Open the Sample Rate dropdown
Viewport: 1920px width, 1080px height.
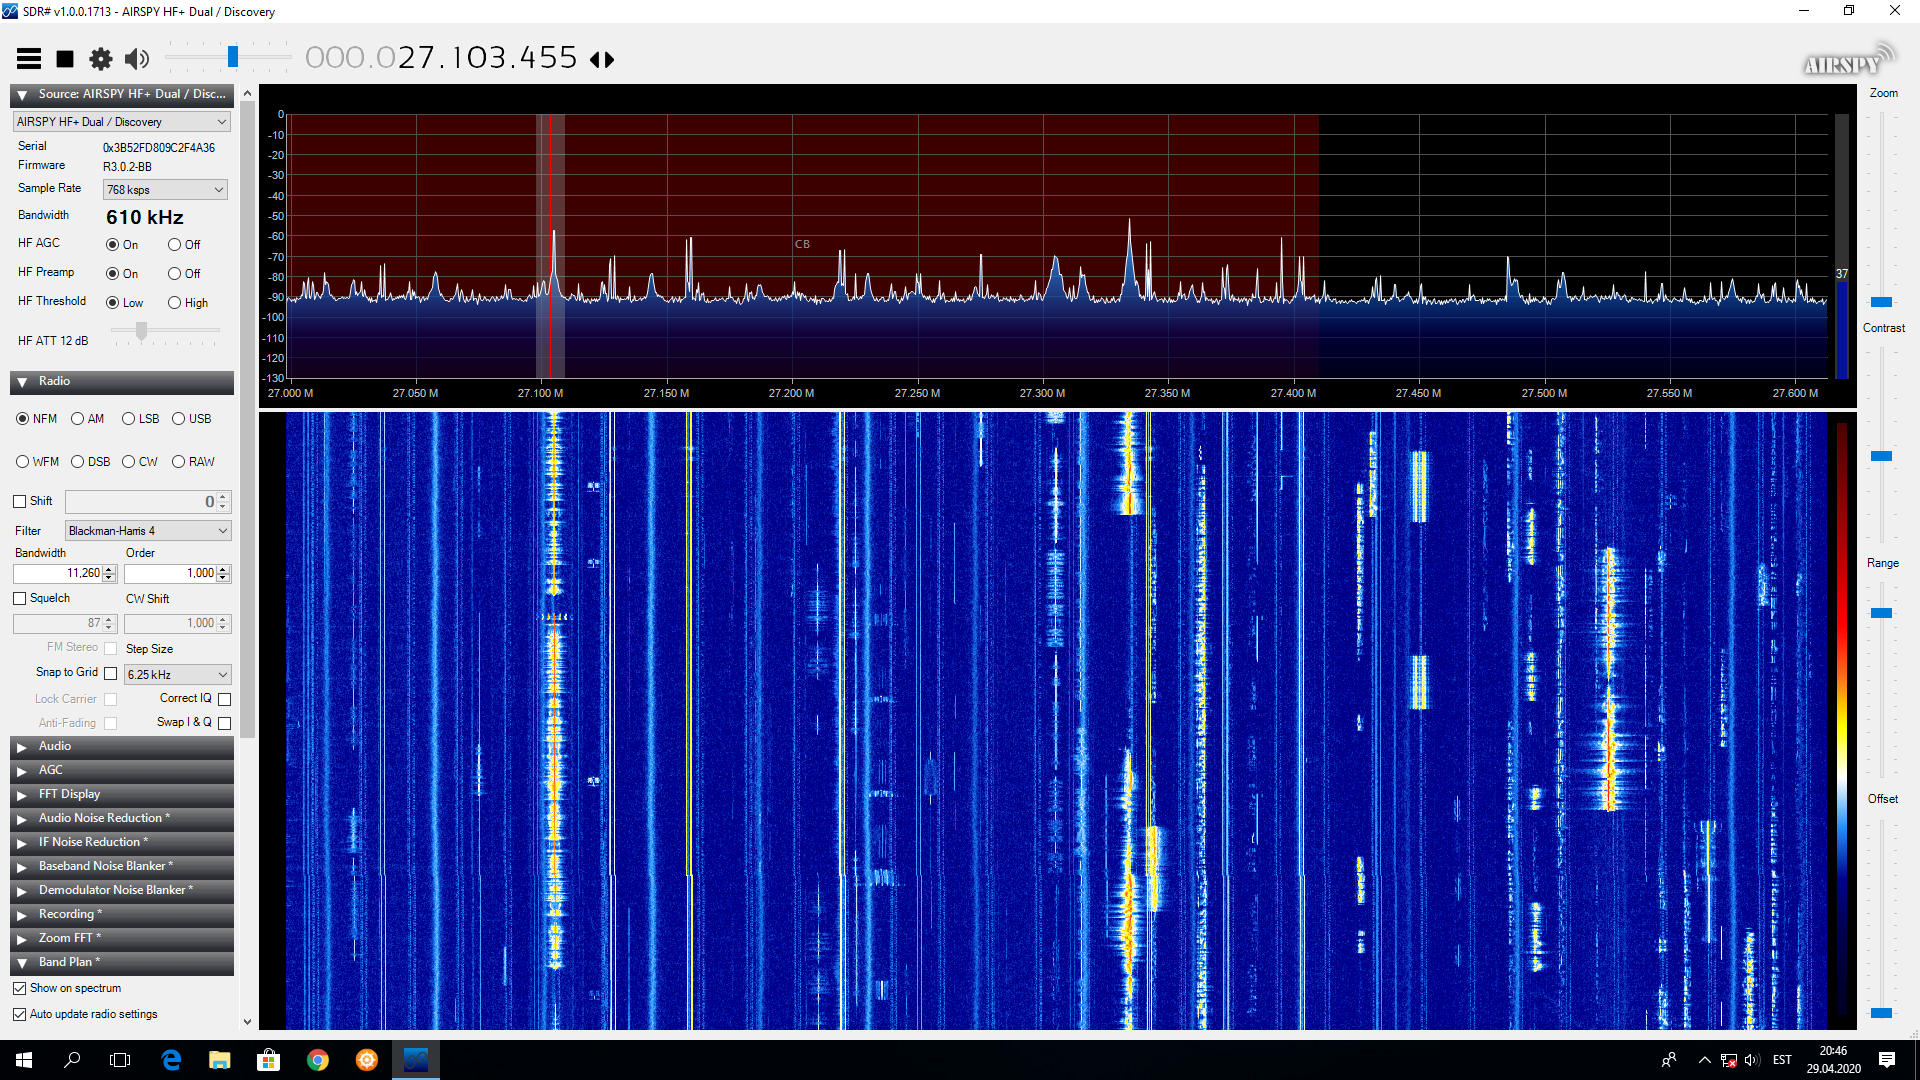[166, 190]
